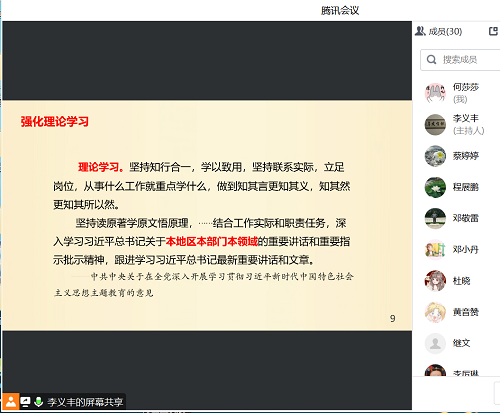Click the shared slide titled 强化理论学习
Viewport: 500px width, 413px height.
click(207, 215)
